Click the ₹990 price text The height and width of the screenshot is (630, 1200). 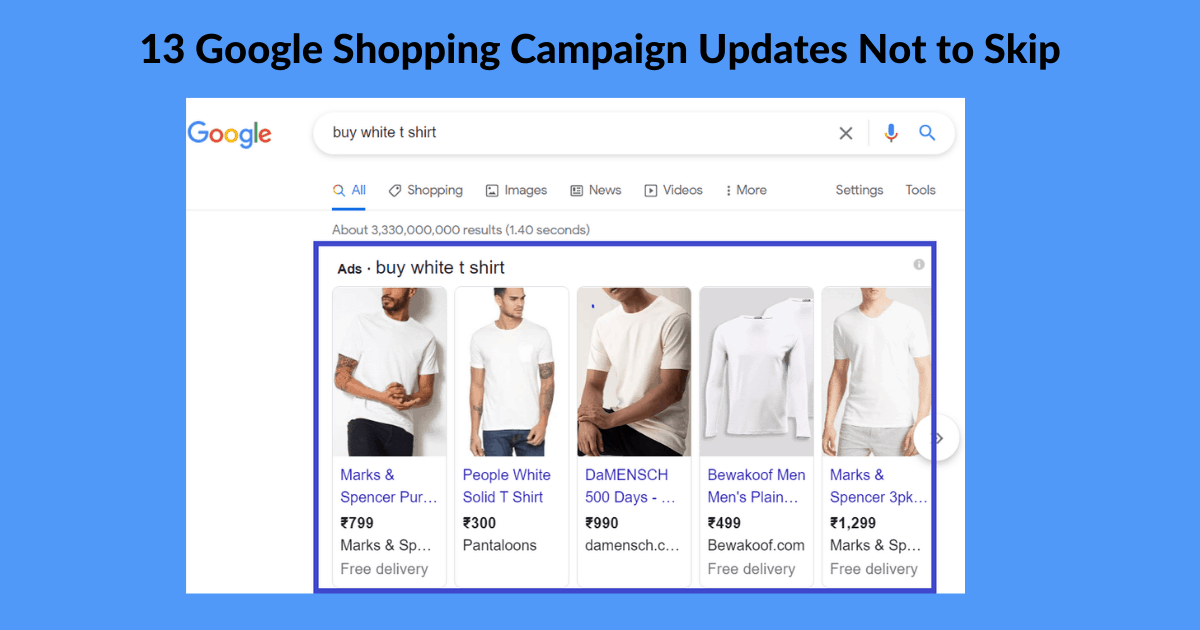point(602,523)
